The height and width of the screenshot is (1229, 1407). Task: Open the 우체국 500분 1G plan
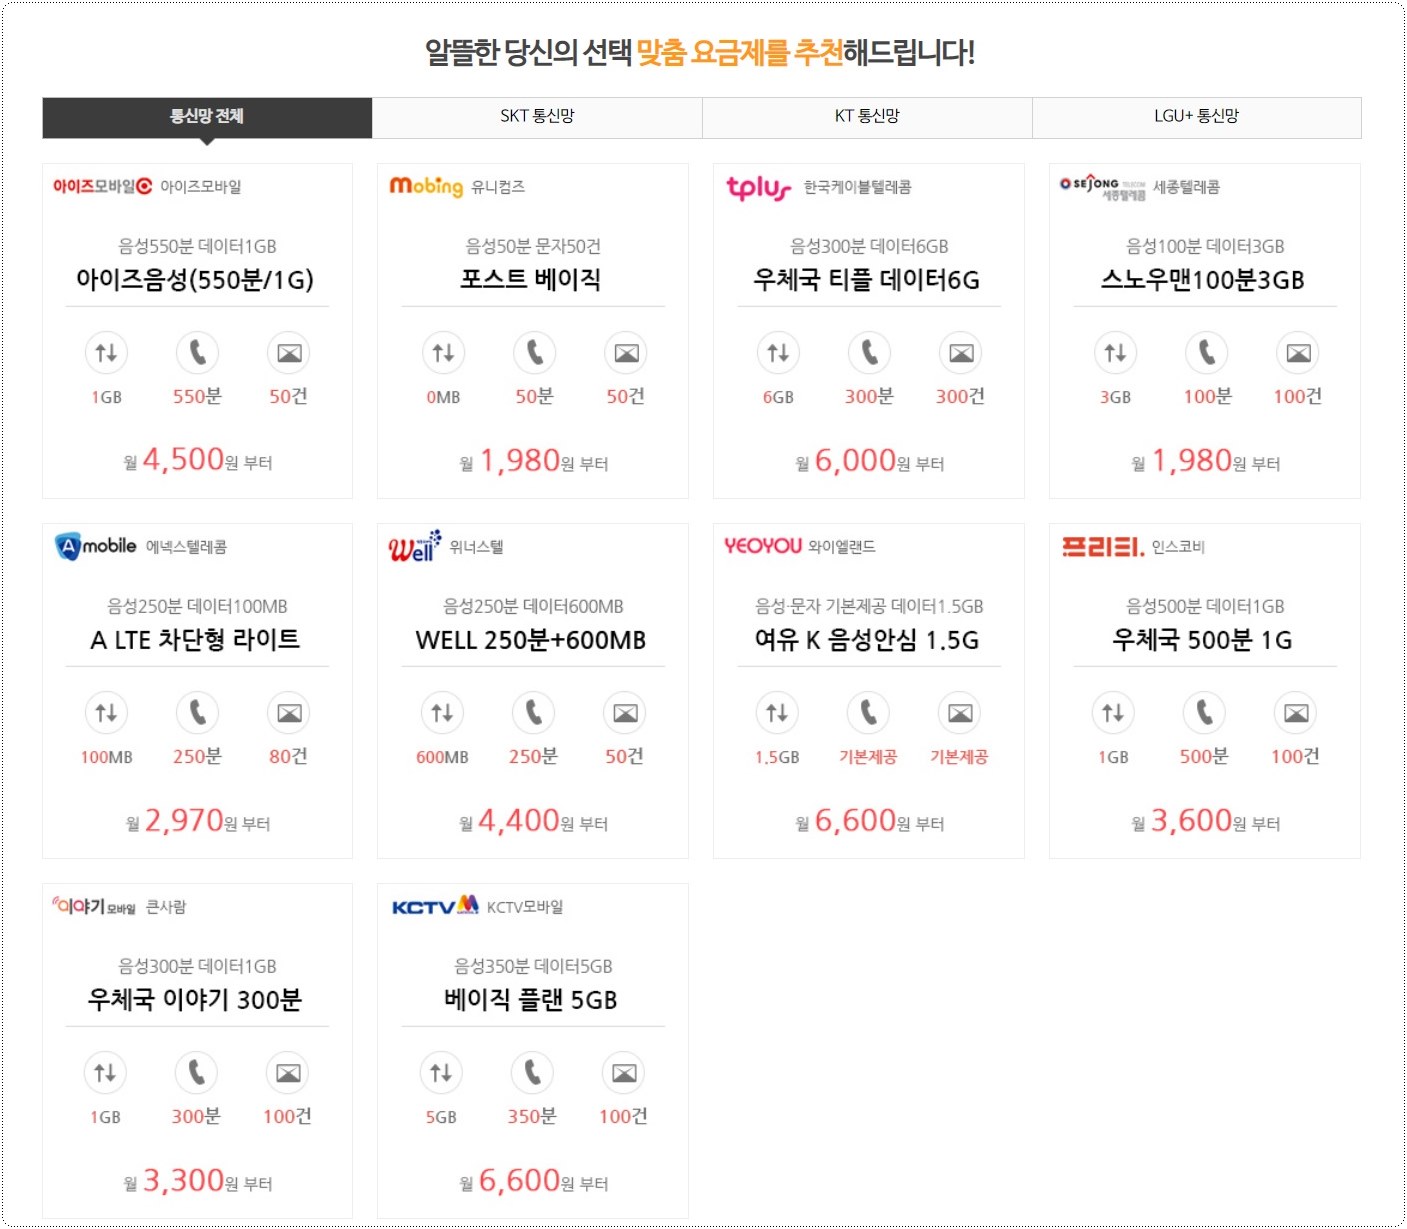[1203, 639]
